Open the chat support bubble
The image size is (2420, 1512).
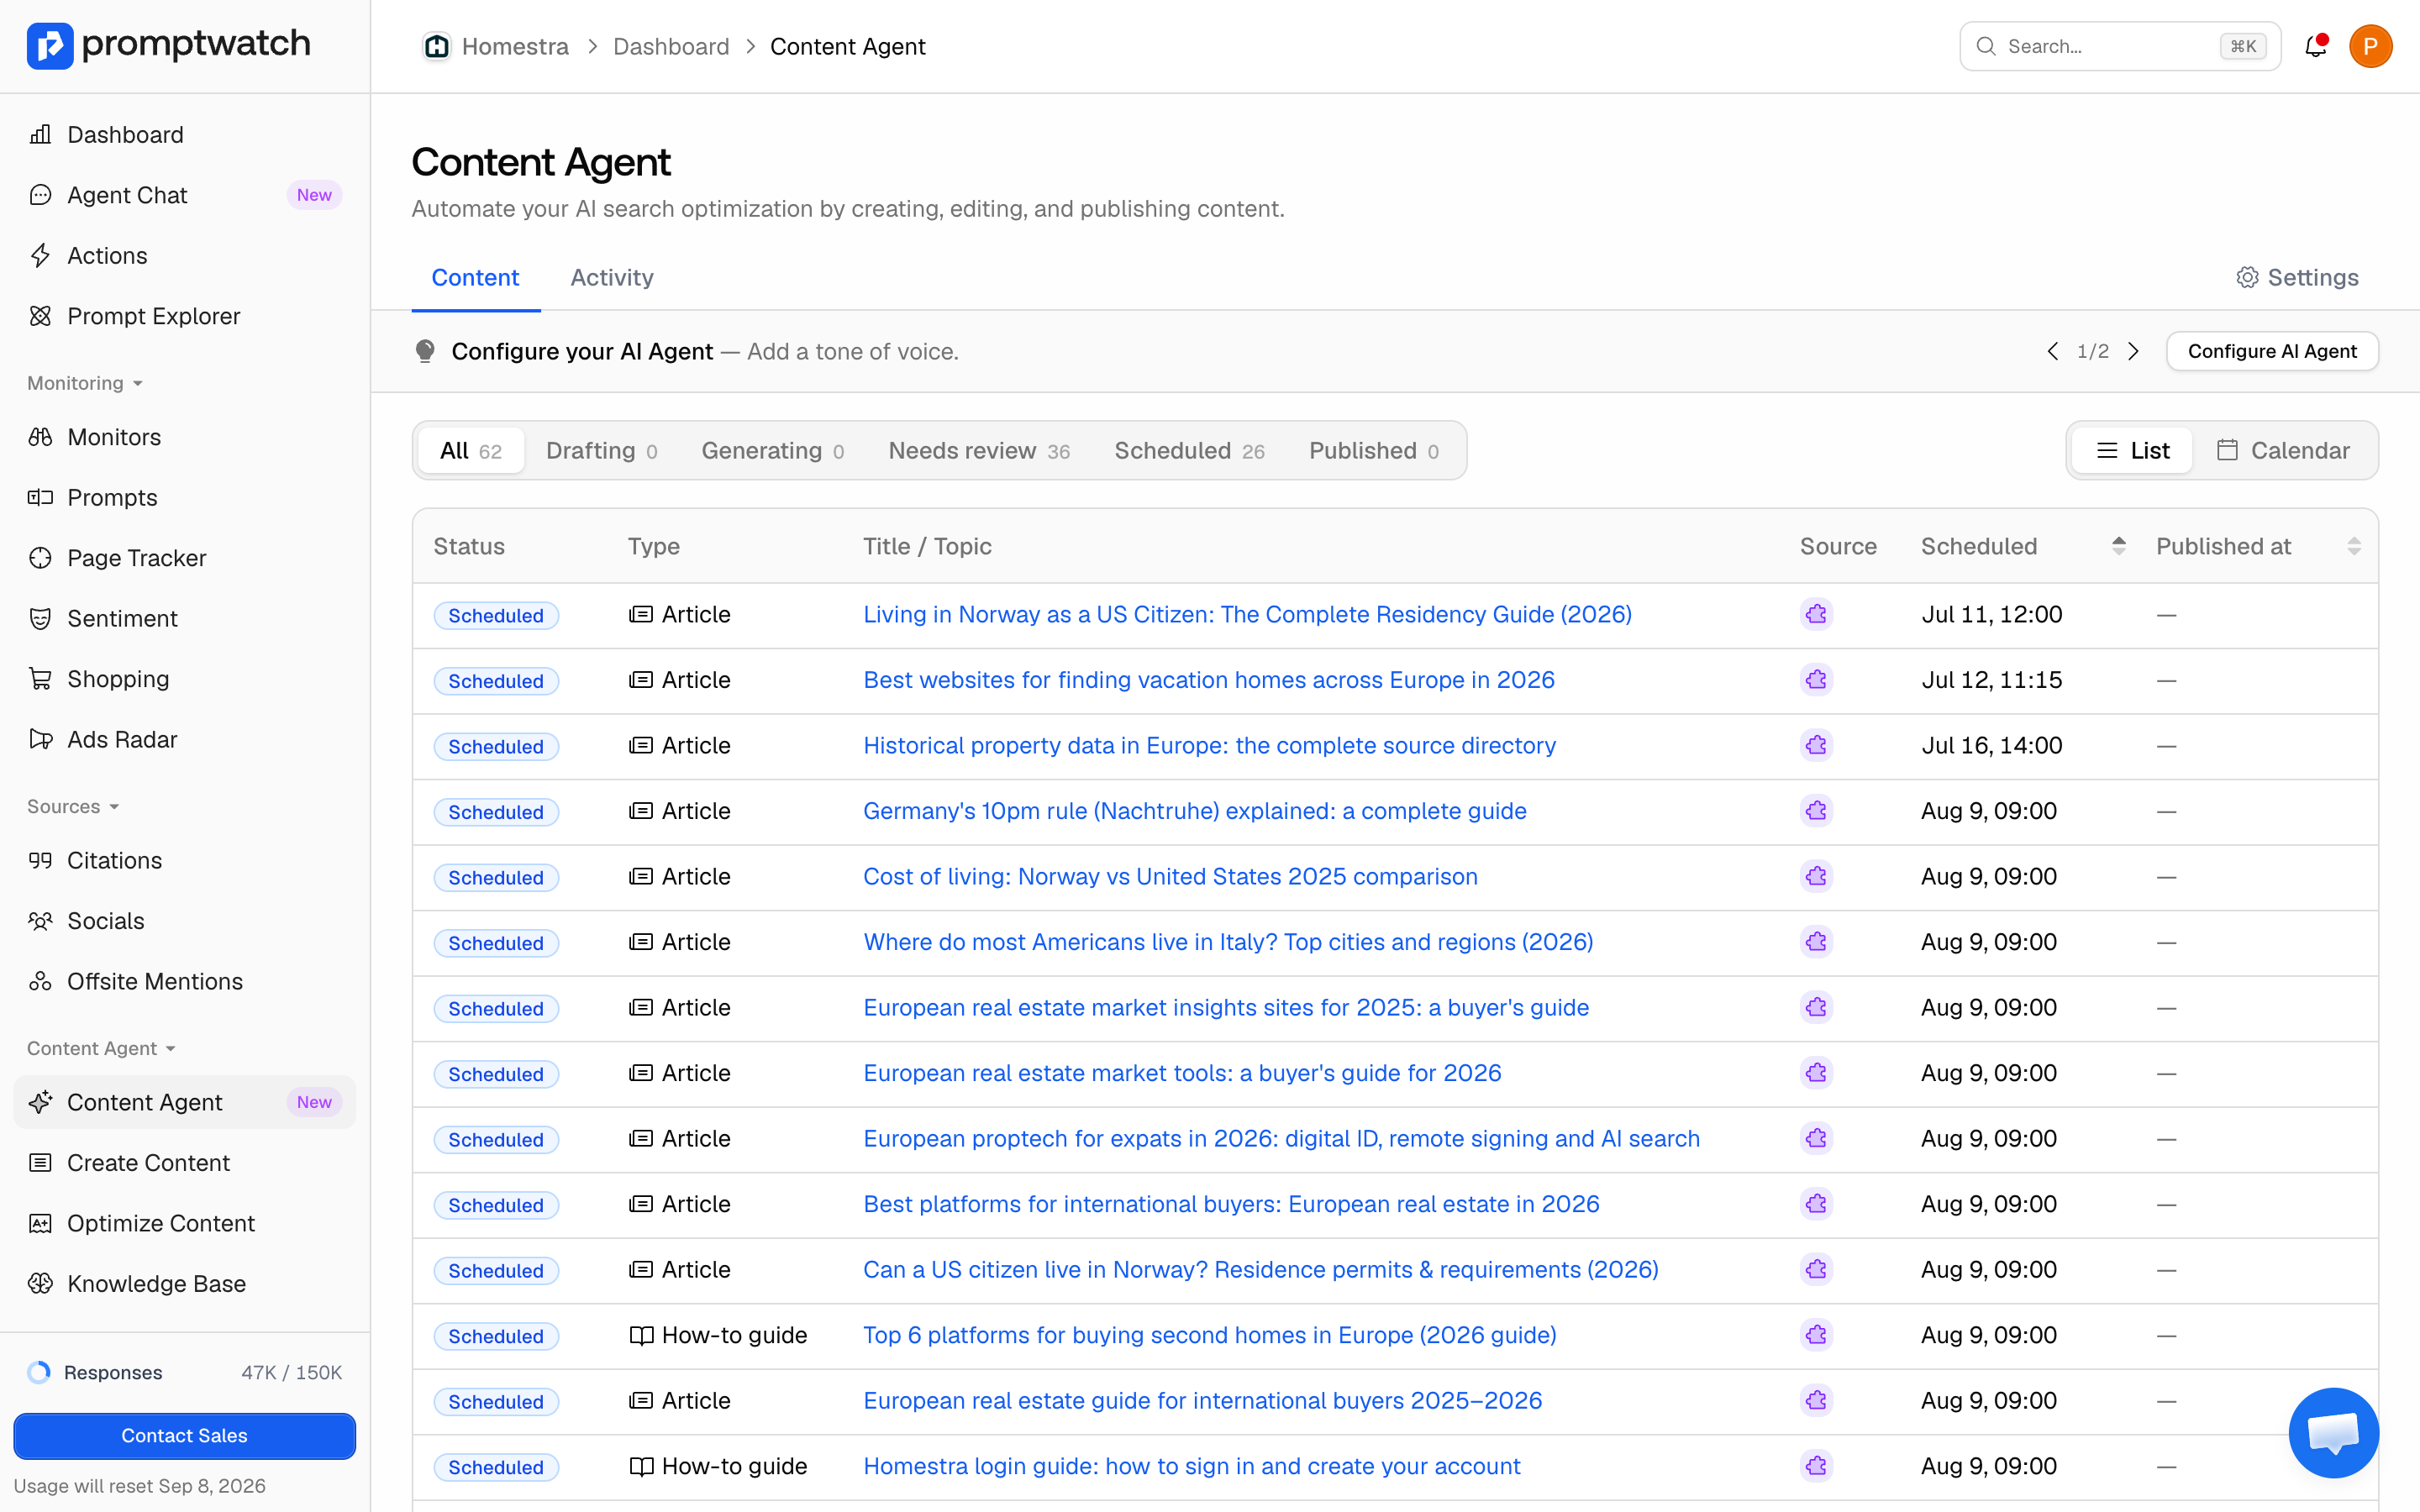pyautogui.click(x=2333, y=1432)
